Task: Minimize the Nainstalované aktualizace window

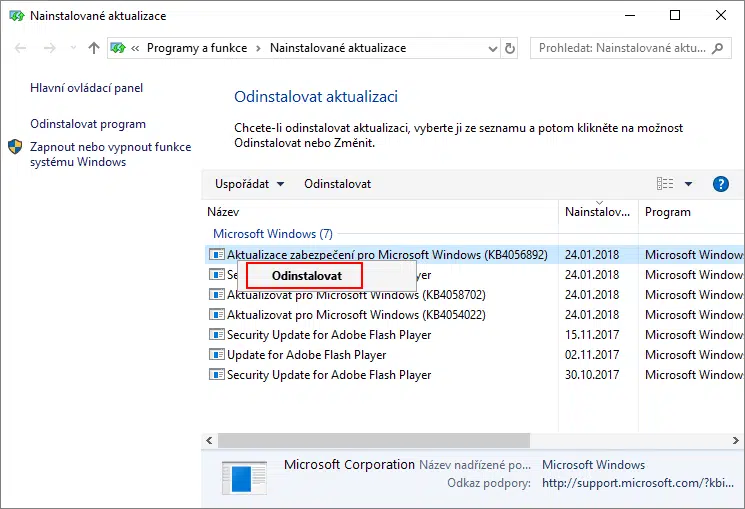Action: point(630,15)
